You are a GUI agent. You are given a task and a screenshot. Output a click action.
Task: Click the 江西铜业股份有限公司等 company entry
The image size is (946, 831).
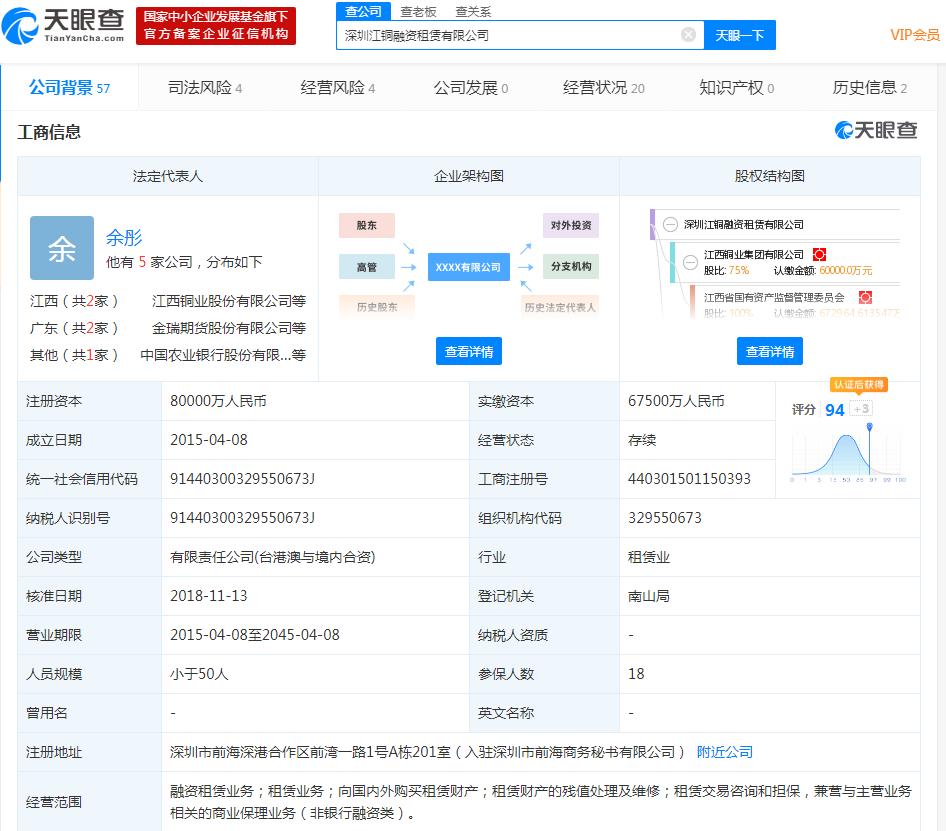(229, 301)
